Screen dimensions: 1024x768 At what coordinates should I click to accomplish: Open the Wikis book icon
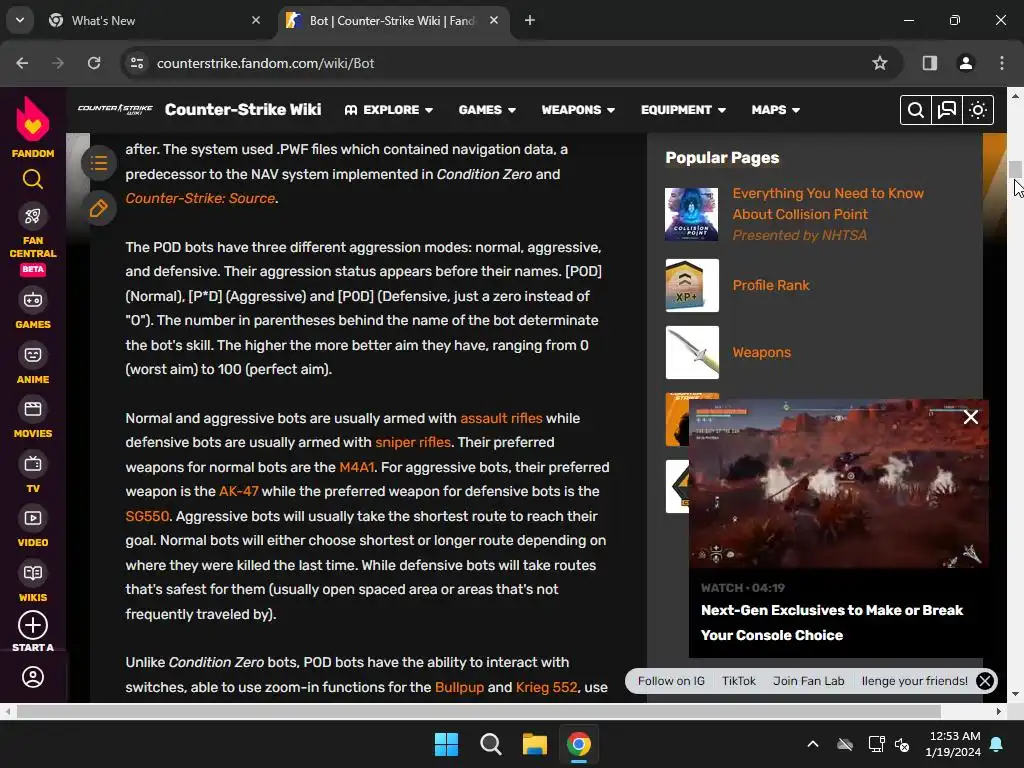tap(33, 573)
